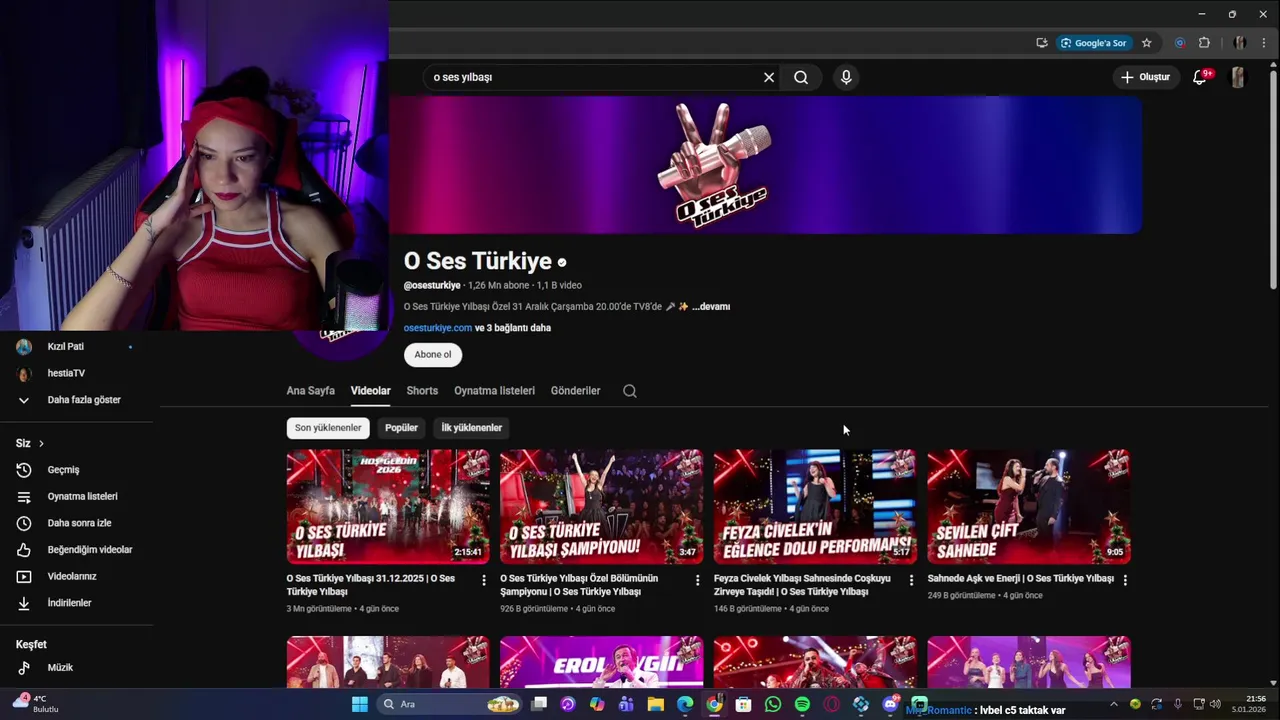This screenshot has width=1280, height=720.
Task: Open WhatsApp from the taskbar
Action: 773,704
